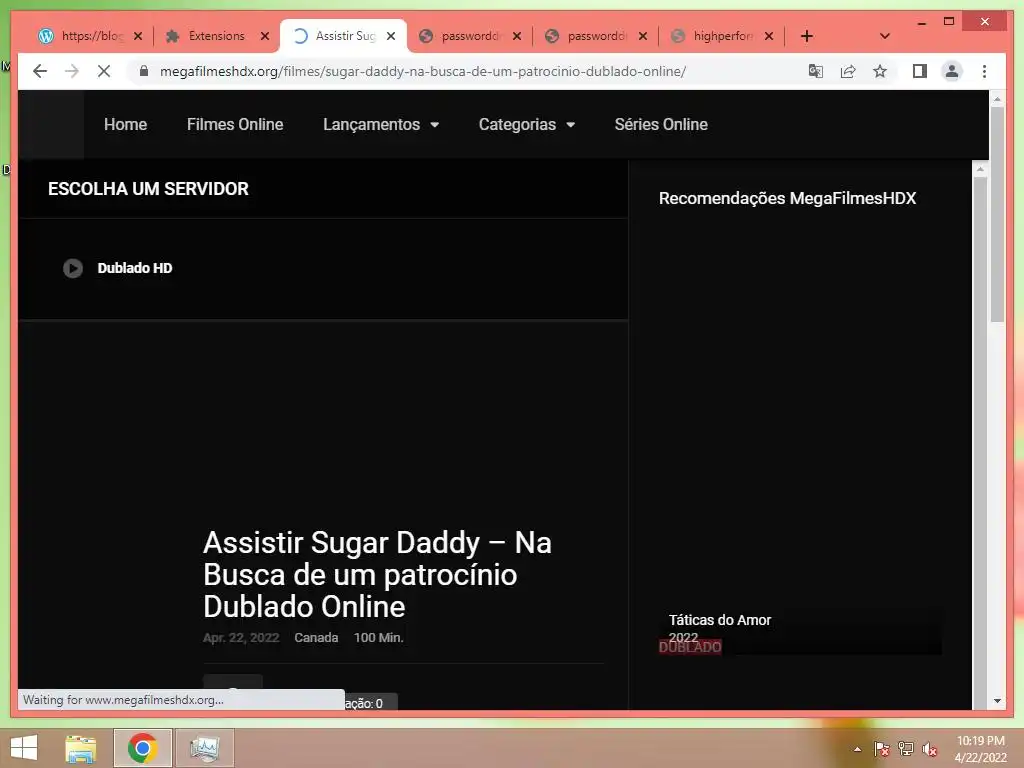Click the 100 Min. duration text
The width and height of the screenshot is (1024, 768).
pos(378,638)
